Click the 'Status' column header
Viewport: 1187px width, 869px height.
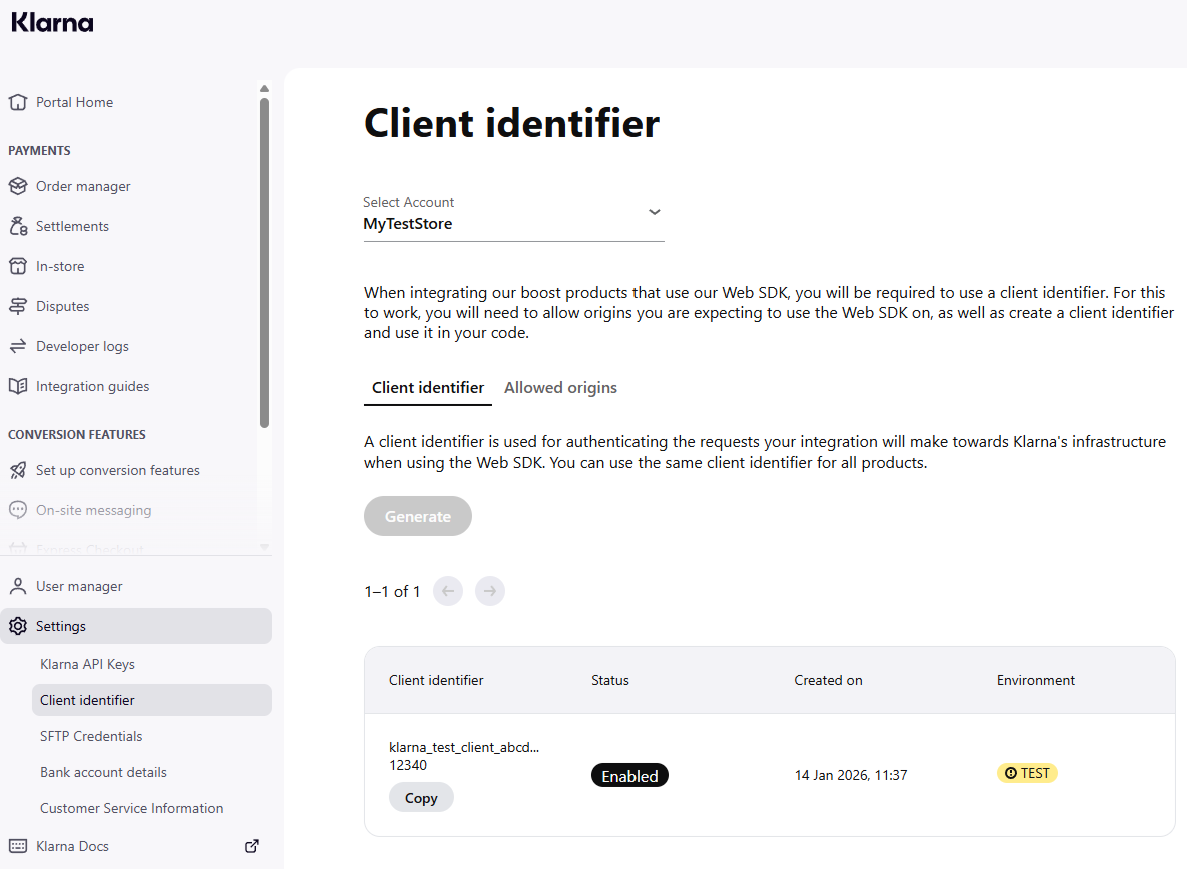click(x=609, y=681)
